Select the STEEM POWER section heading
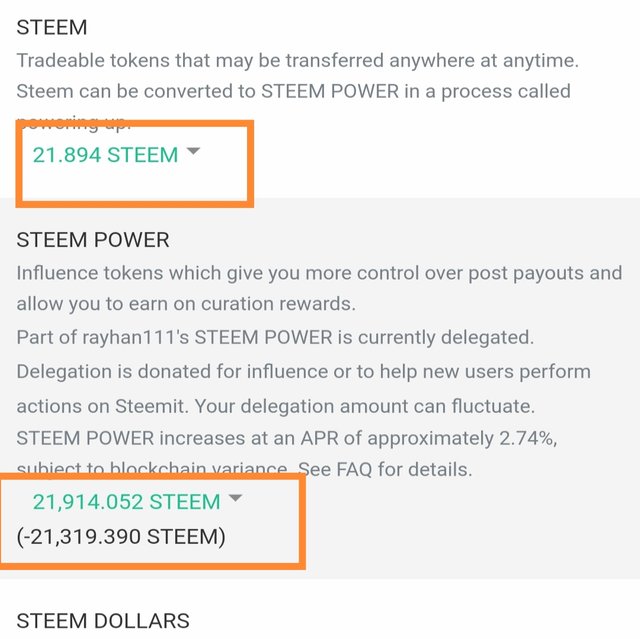Viewport: 640px width, 639px height. point(93,240)
